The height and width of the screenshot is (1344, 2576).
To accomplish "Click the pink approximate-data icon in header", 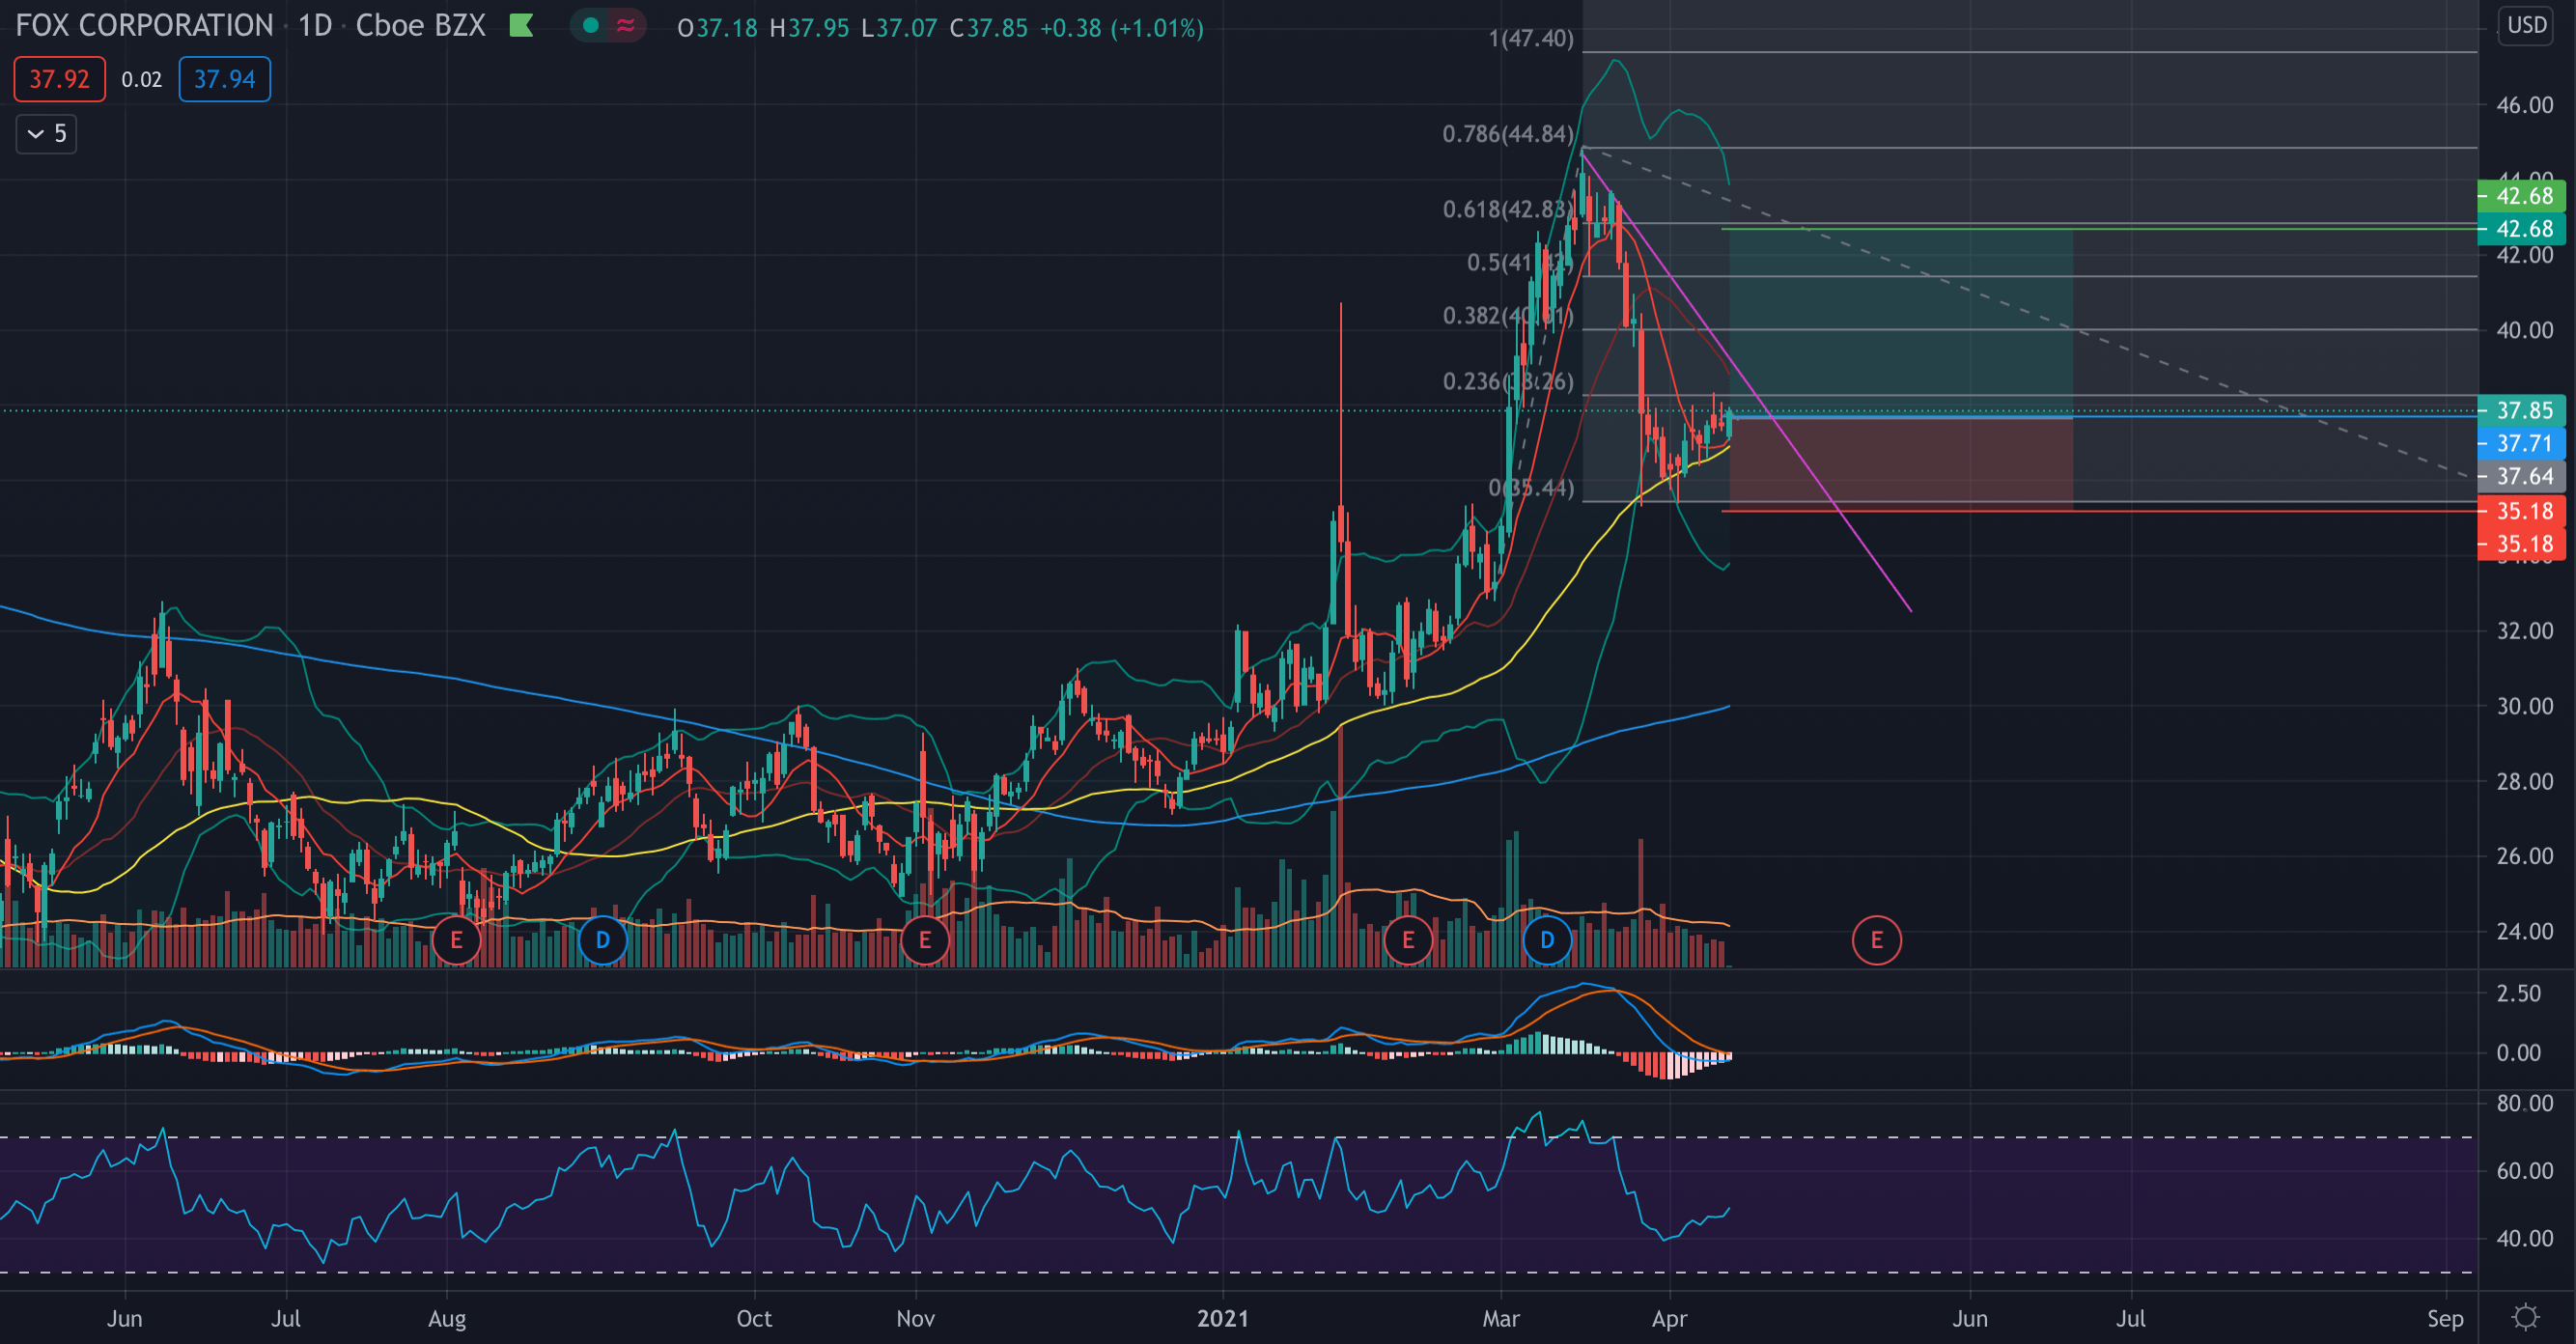I will click(626, 25).
